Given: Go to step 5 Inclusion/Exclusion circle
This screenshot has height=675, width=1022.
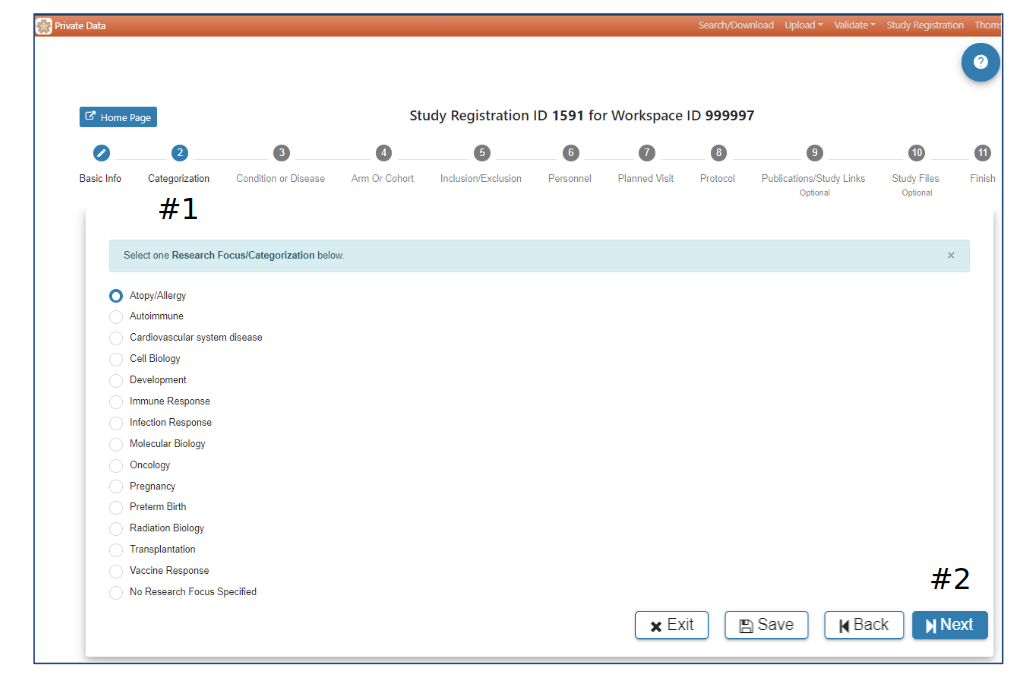Looking at the screenshot, I should tap(482, 153).
